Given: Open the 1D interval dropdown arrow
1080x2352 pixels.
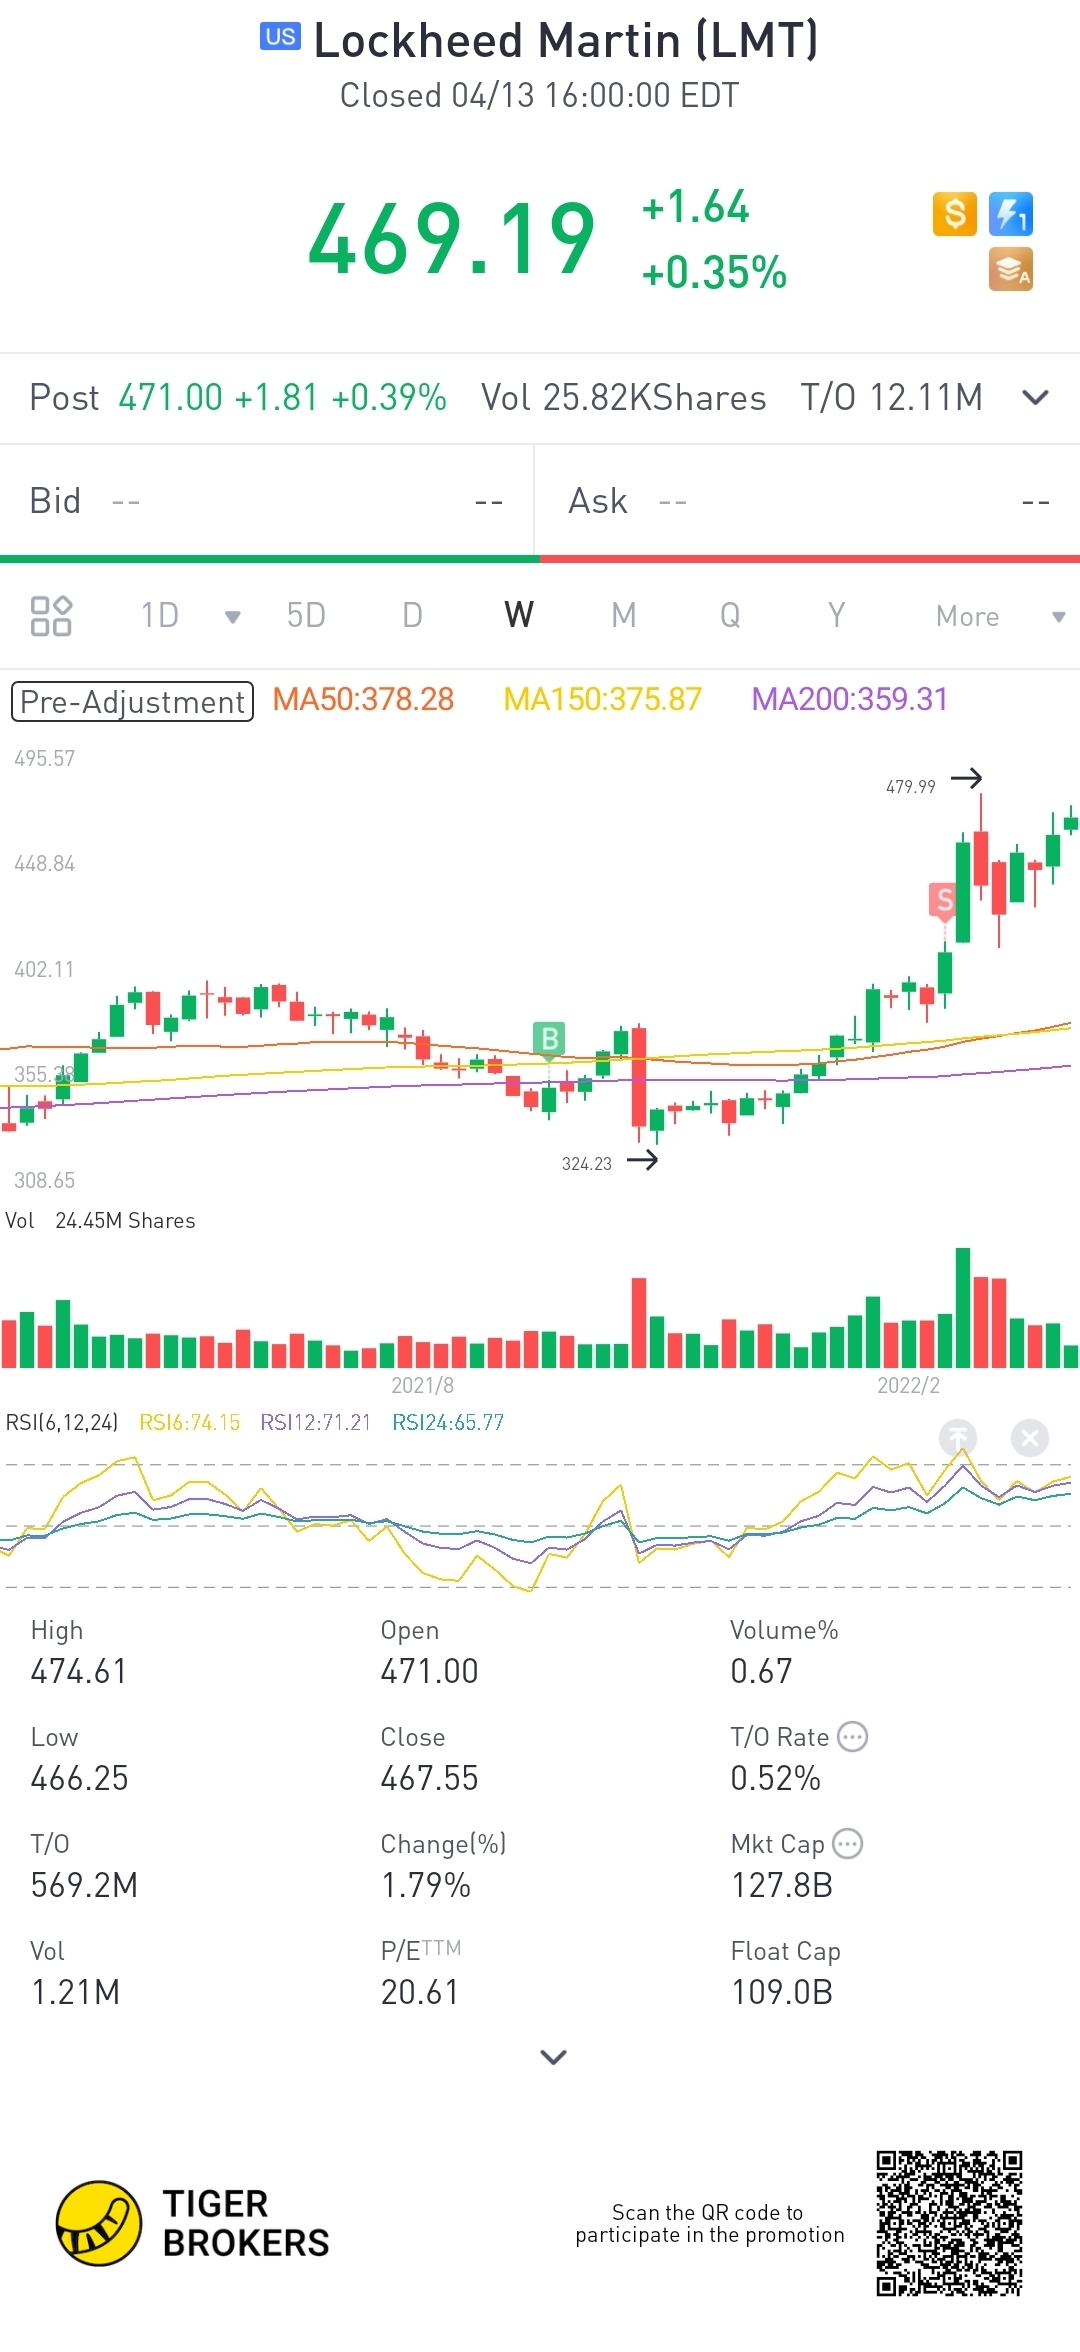Looking at the screenshot, I should (232, 617).
